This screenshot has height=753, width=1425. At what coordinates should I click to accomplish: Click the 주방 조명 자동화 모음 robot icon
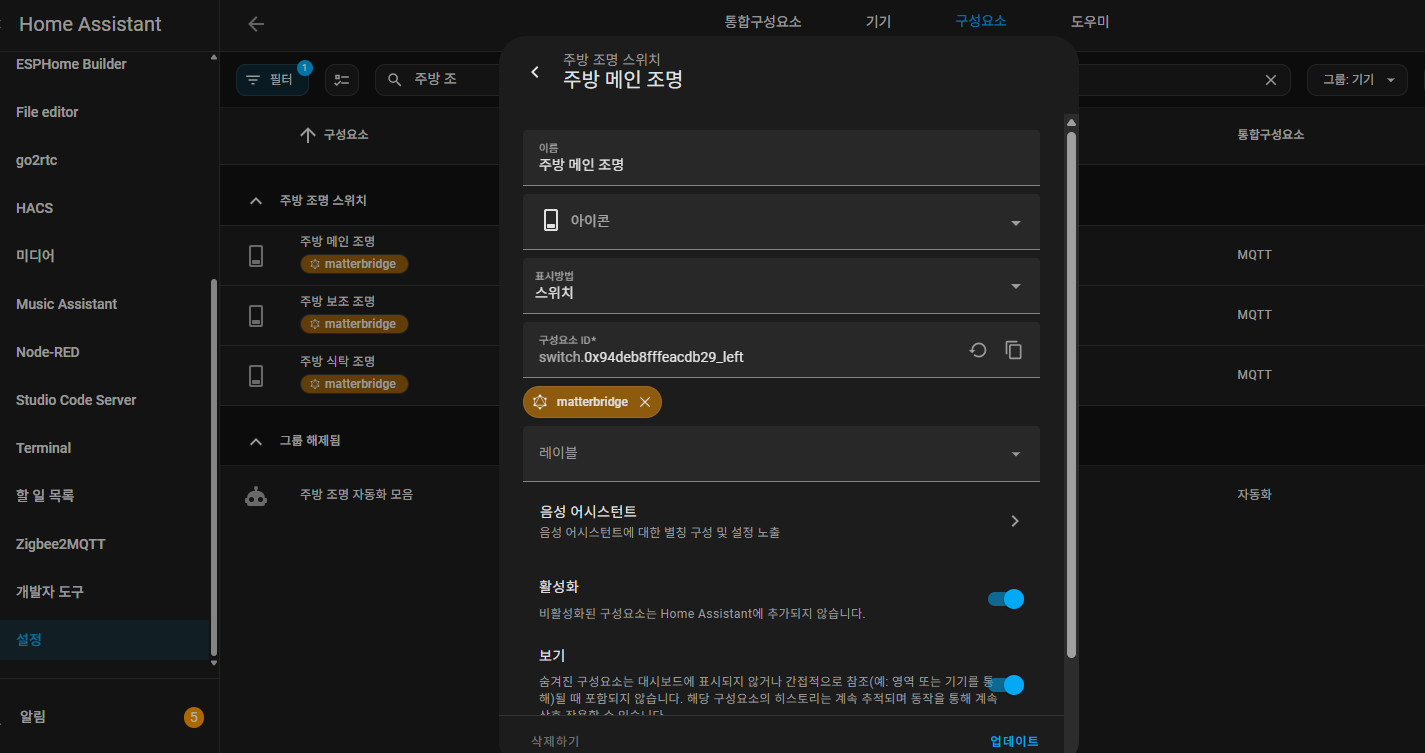pos(256,495)
